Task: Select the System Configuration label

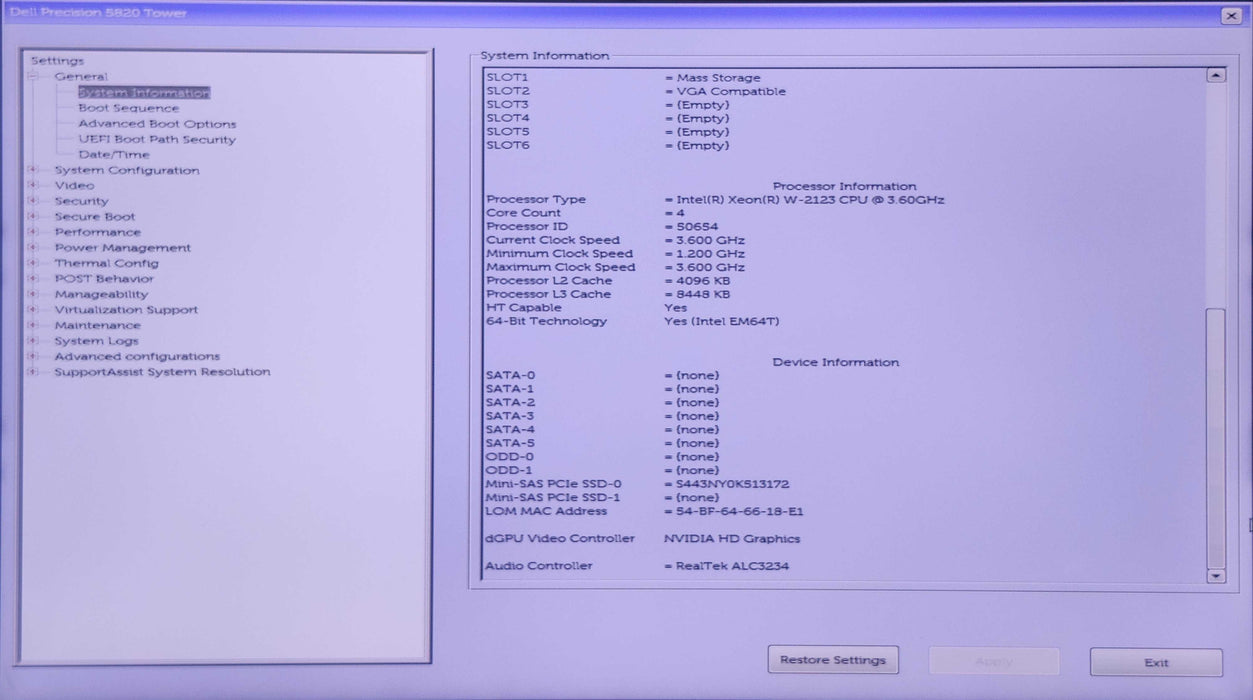Action: (127, 170)
